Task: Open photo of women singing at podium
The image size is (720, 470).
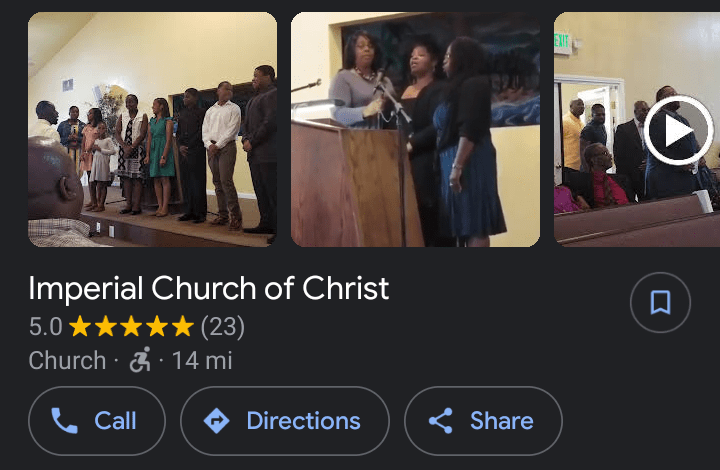Action: 416,129
